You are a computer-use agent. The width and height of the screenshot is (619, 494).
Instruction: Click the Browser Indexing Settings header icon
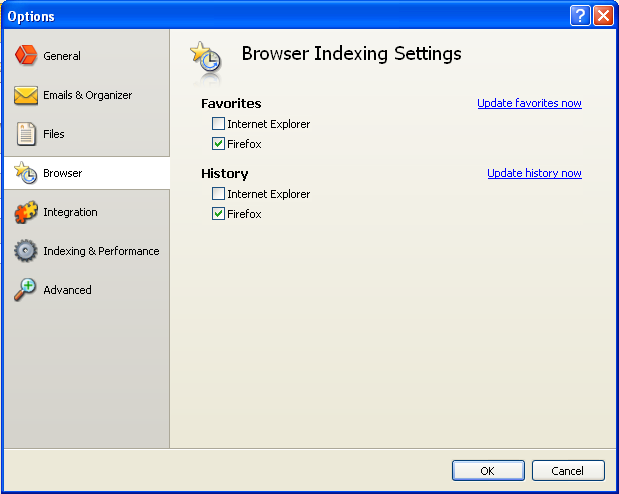click(206, 59)
